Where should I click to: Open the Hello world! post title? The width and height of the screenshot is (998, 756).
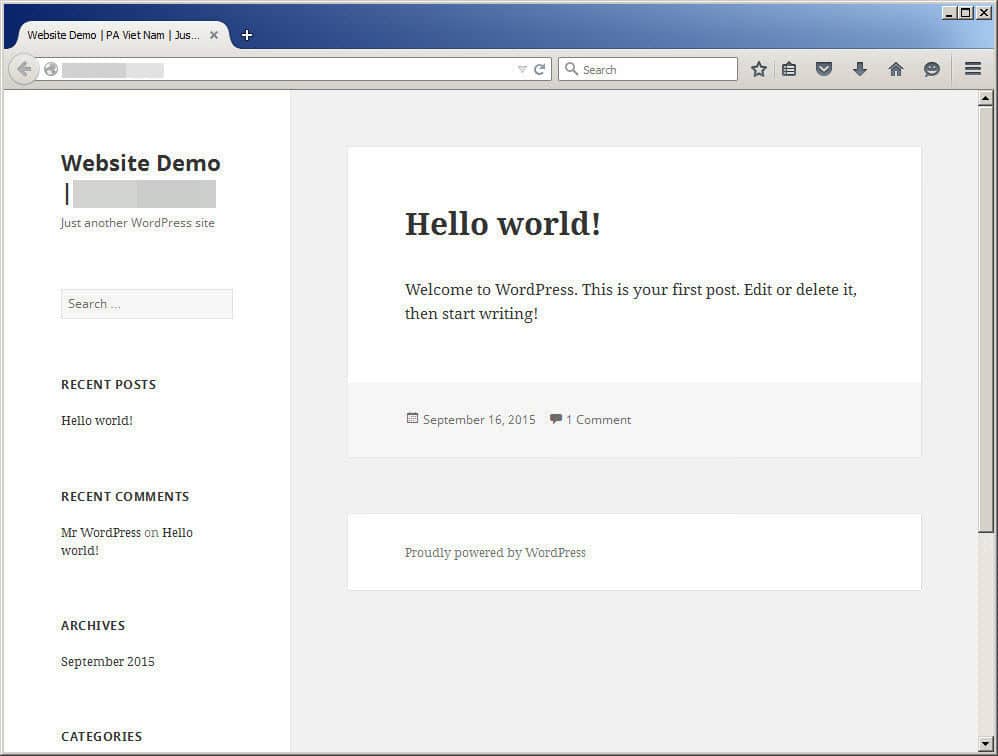point(502,224)
